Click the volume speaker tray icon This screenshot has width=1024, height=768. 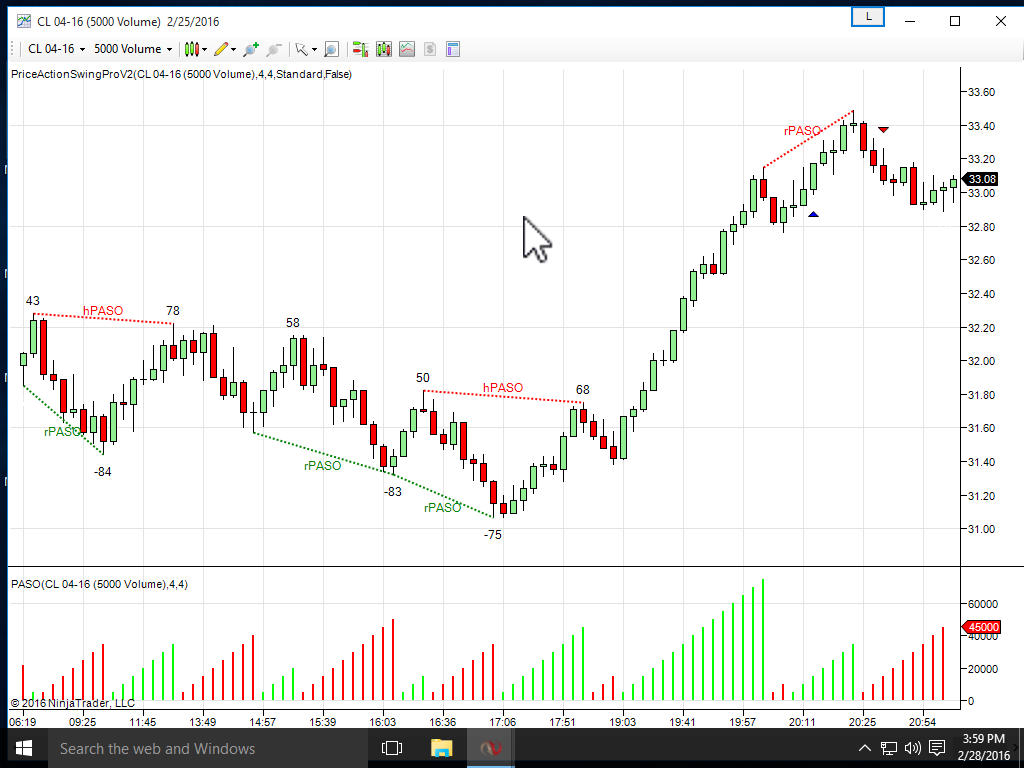[x=912, y=748]
